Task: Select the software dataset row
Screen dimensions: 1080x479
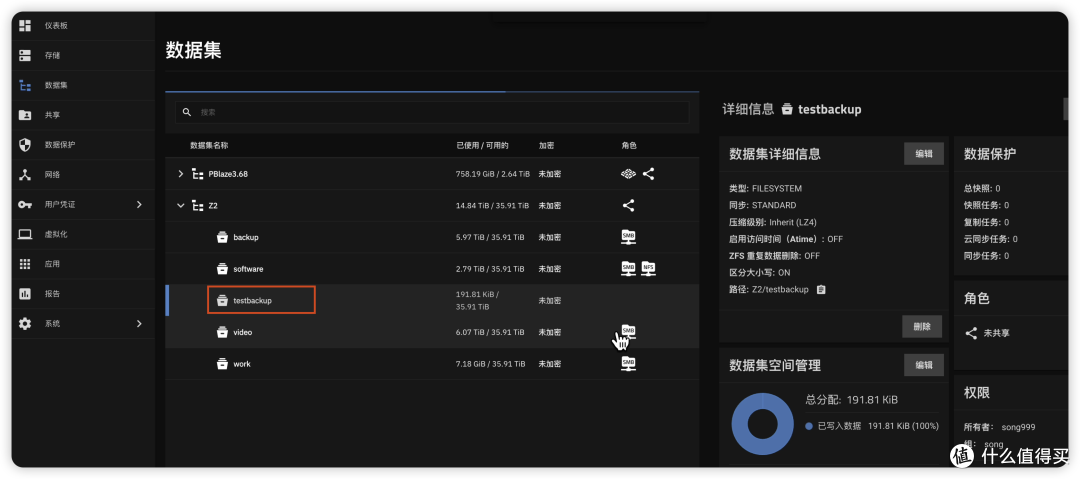Action: [x=432, y=269]
